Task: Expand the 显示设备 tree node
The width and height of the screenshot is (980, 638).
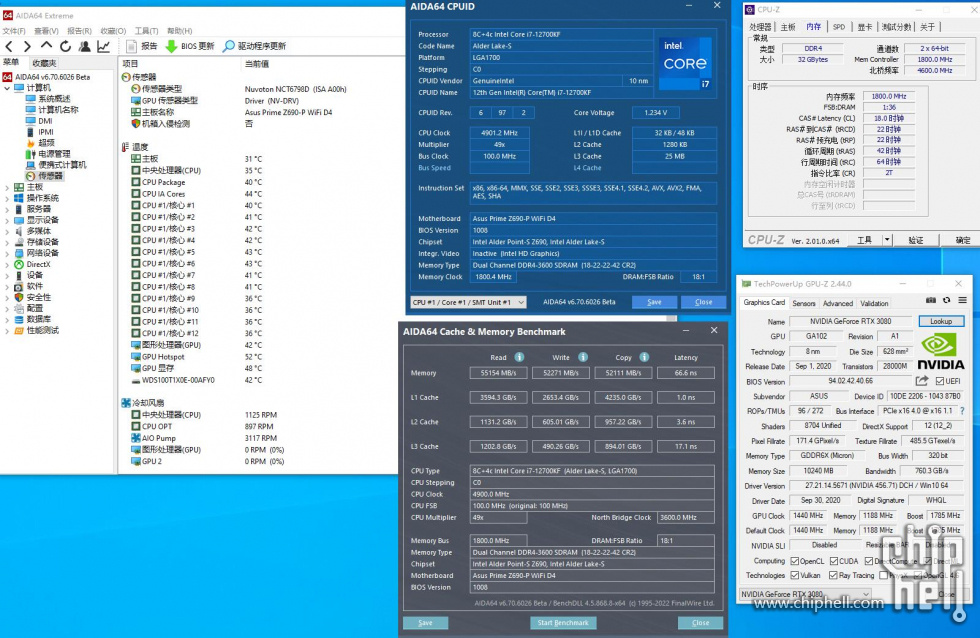Action: 7,220
